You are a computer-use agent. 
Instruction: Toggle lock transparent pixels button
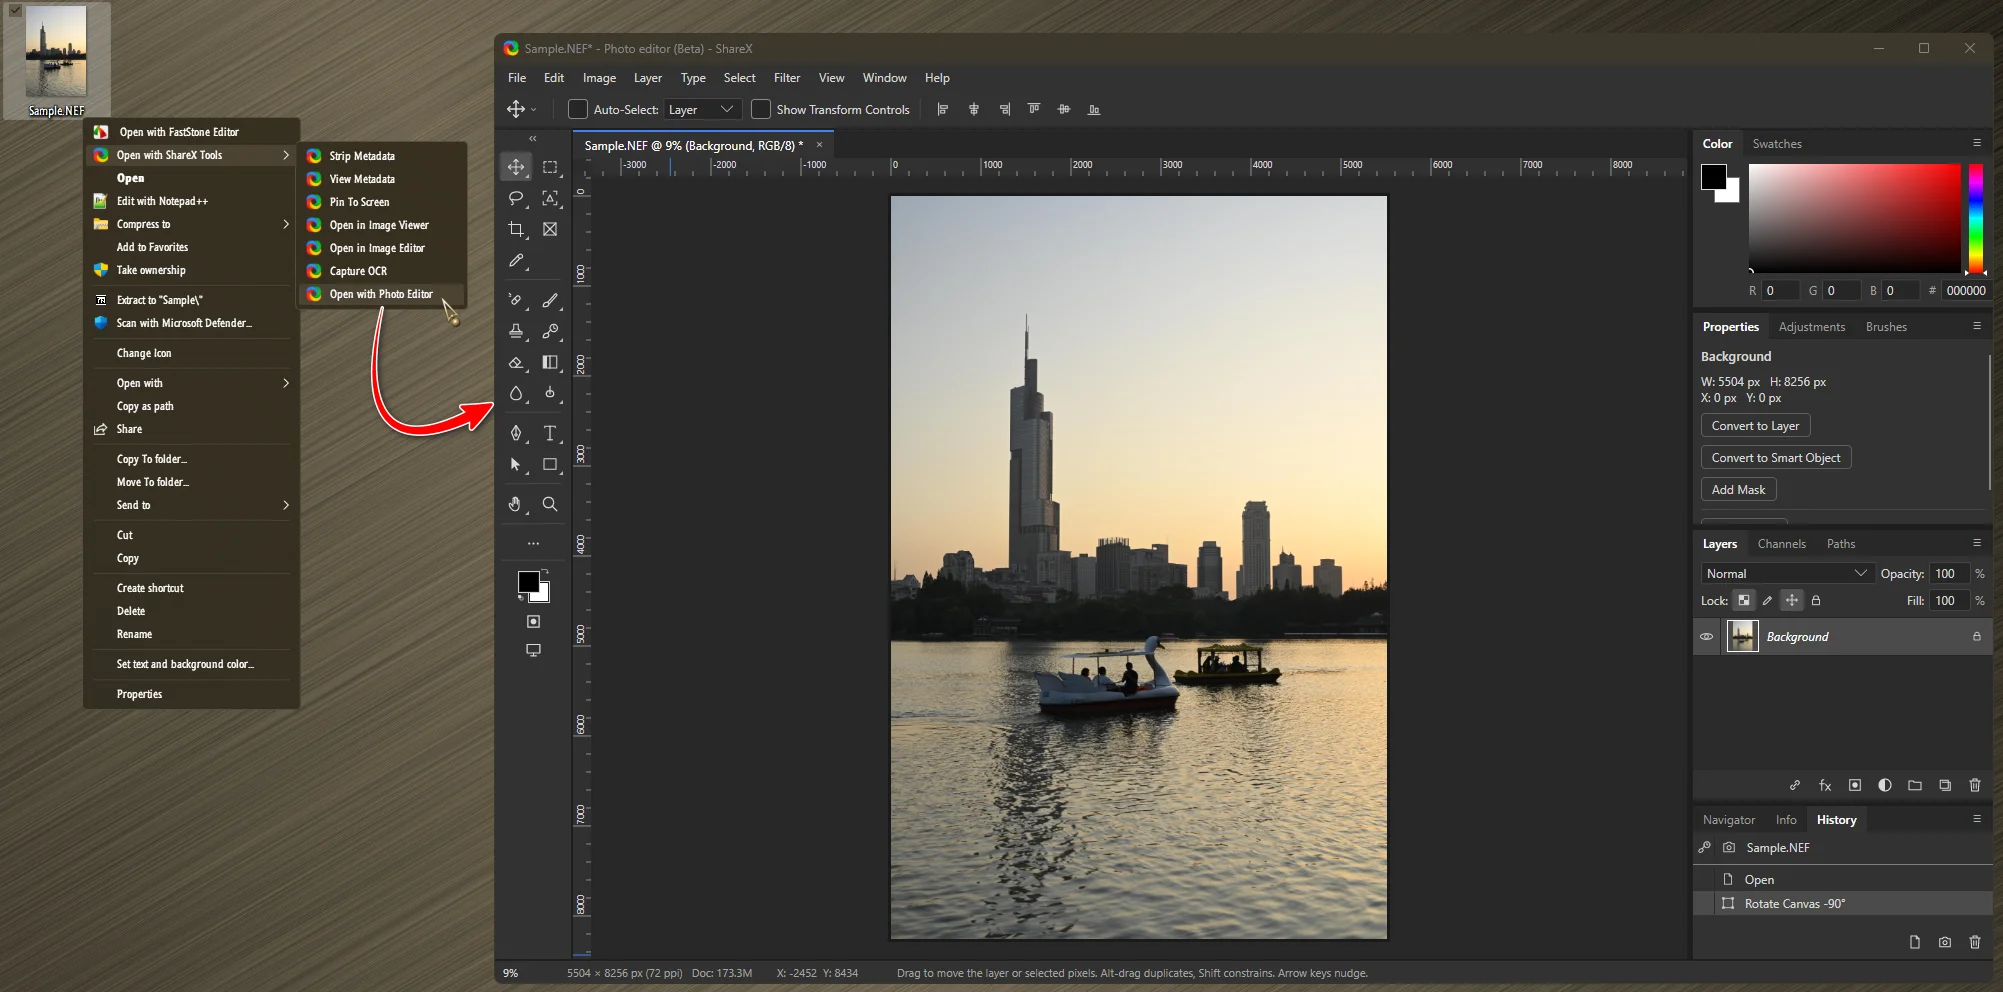[1744, 601]
